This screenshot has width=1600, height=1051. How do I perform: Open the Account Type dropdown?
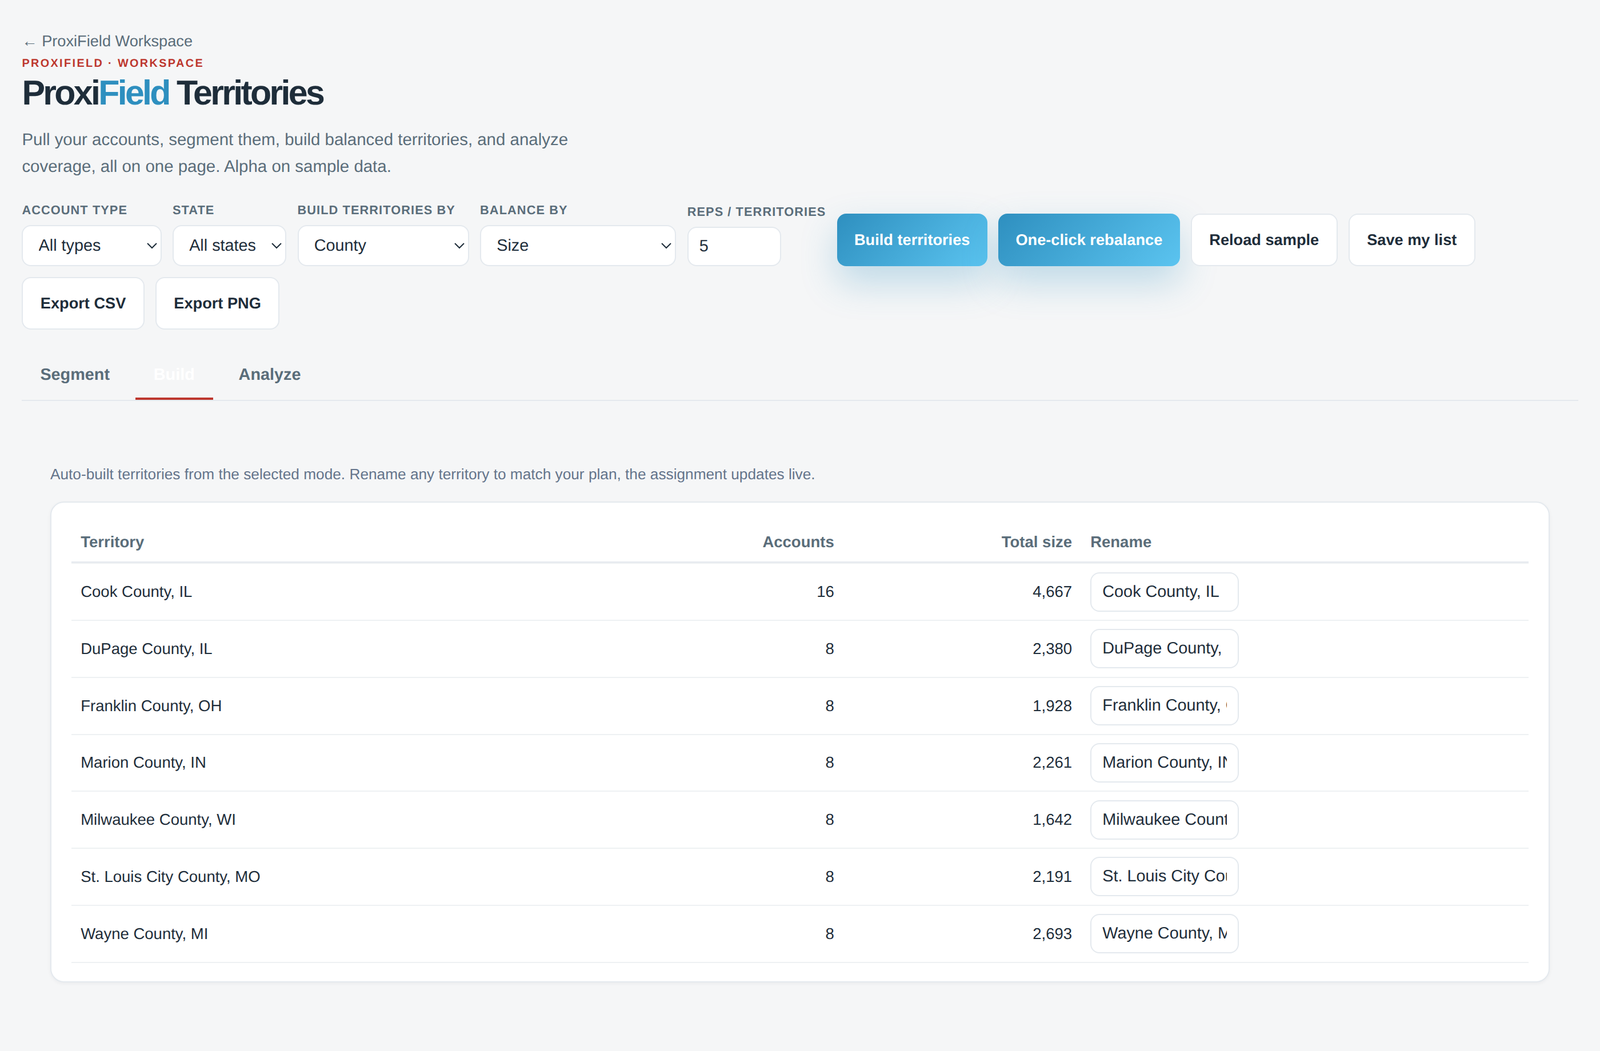click(92, 246)
